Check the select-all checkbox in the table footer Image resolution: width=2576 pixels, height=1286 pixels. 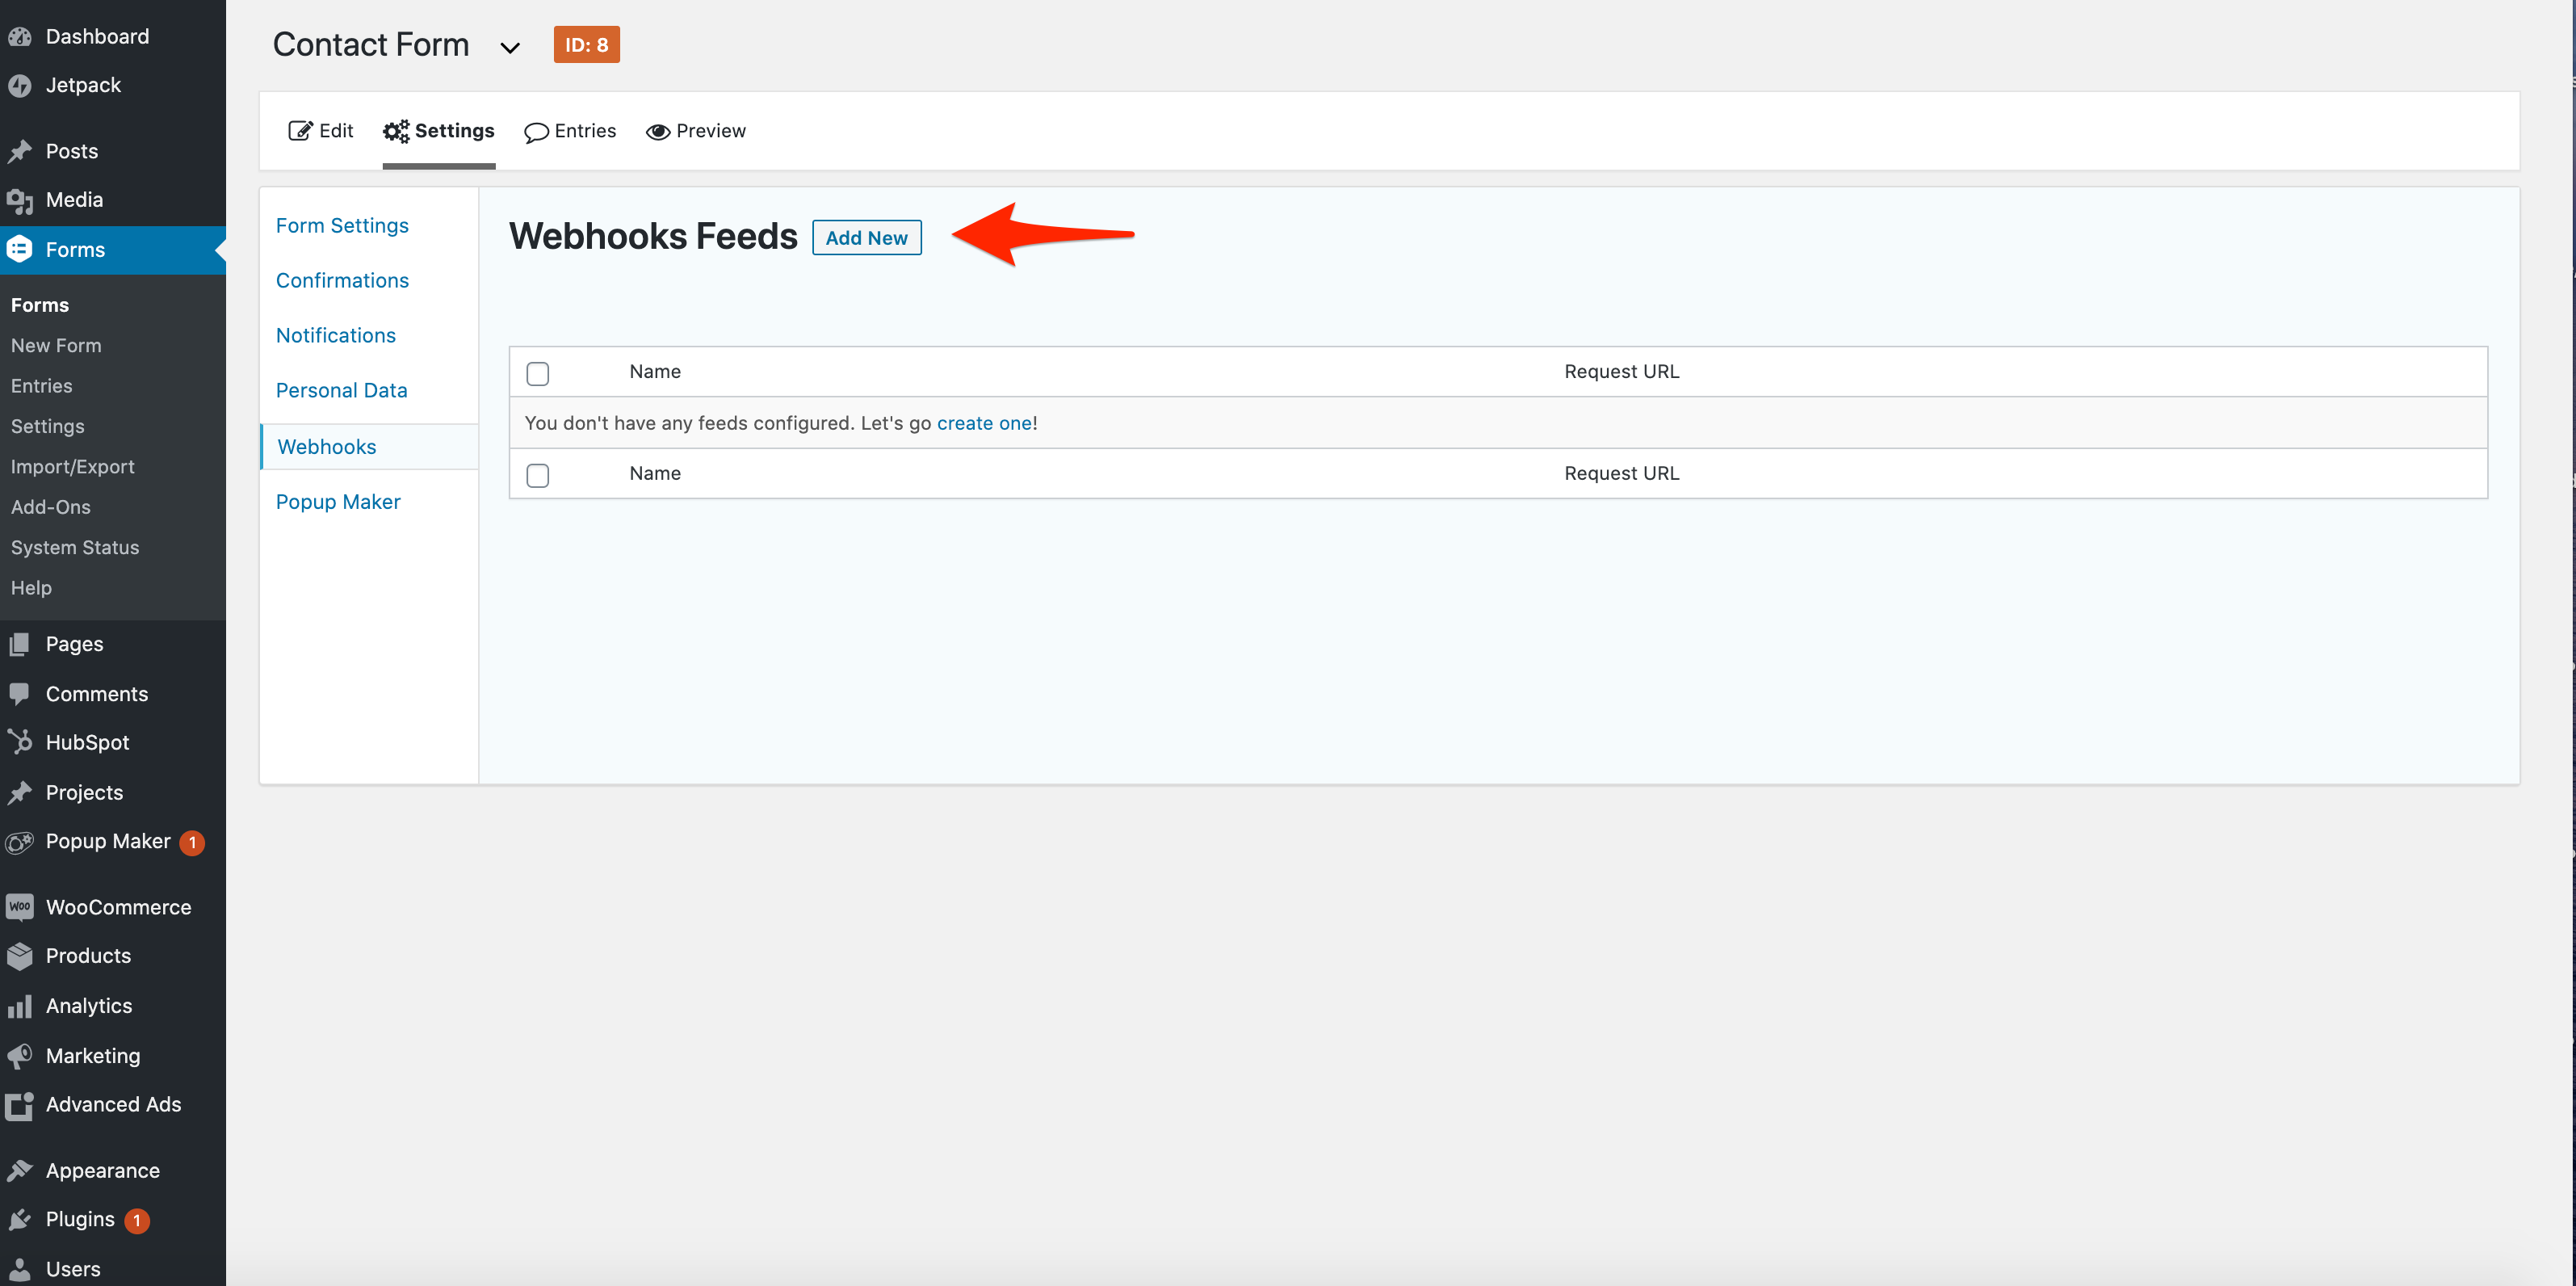click(x=537, y=474)
